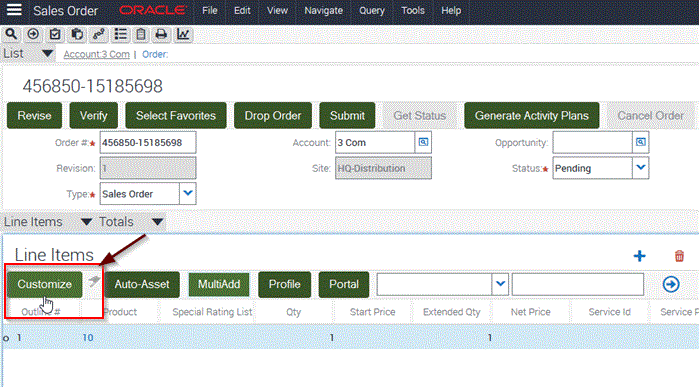Open the Line Items query field dropdown
Viewport: 699px width, 387px height.
pyautogui.click(x=500, y=284)
